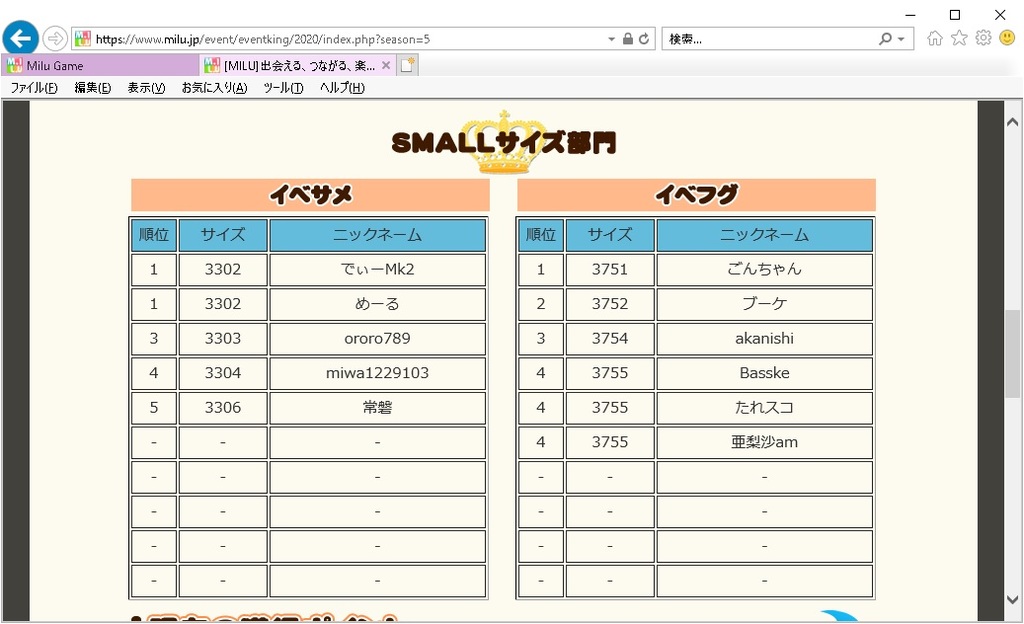Click the browser back arrow button
This screenshot has width=1024, height=624.
[20, 38]
